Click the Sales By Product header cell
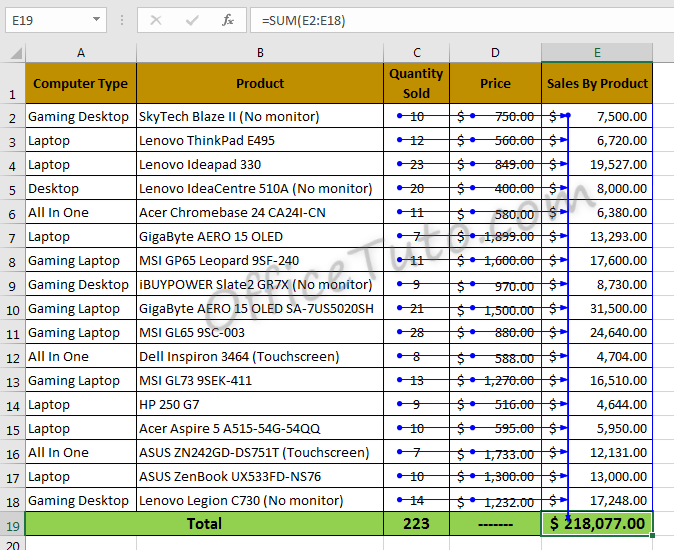674x550 pixels. [597, 83]
